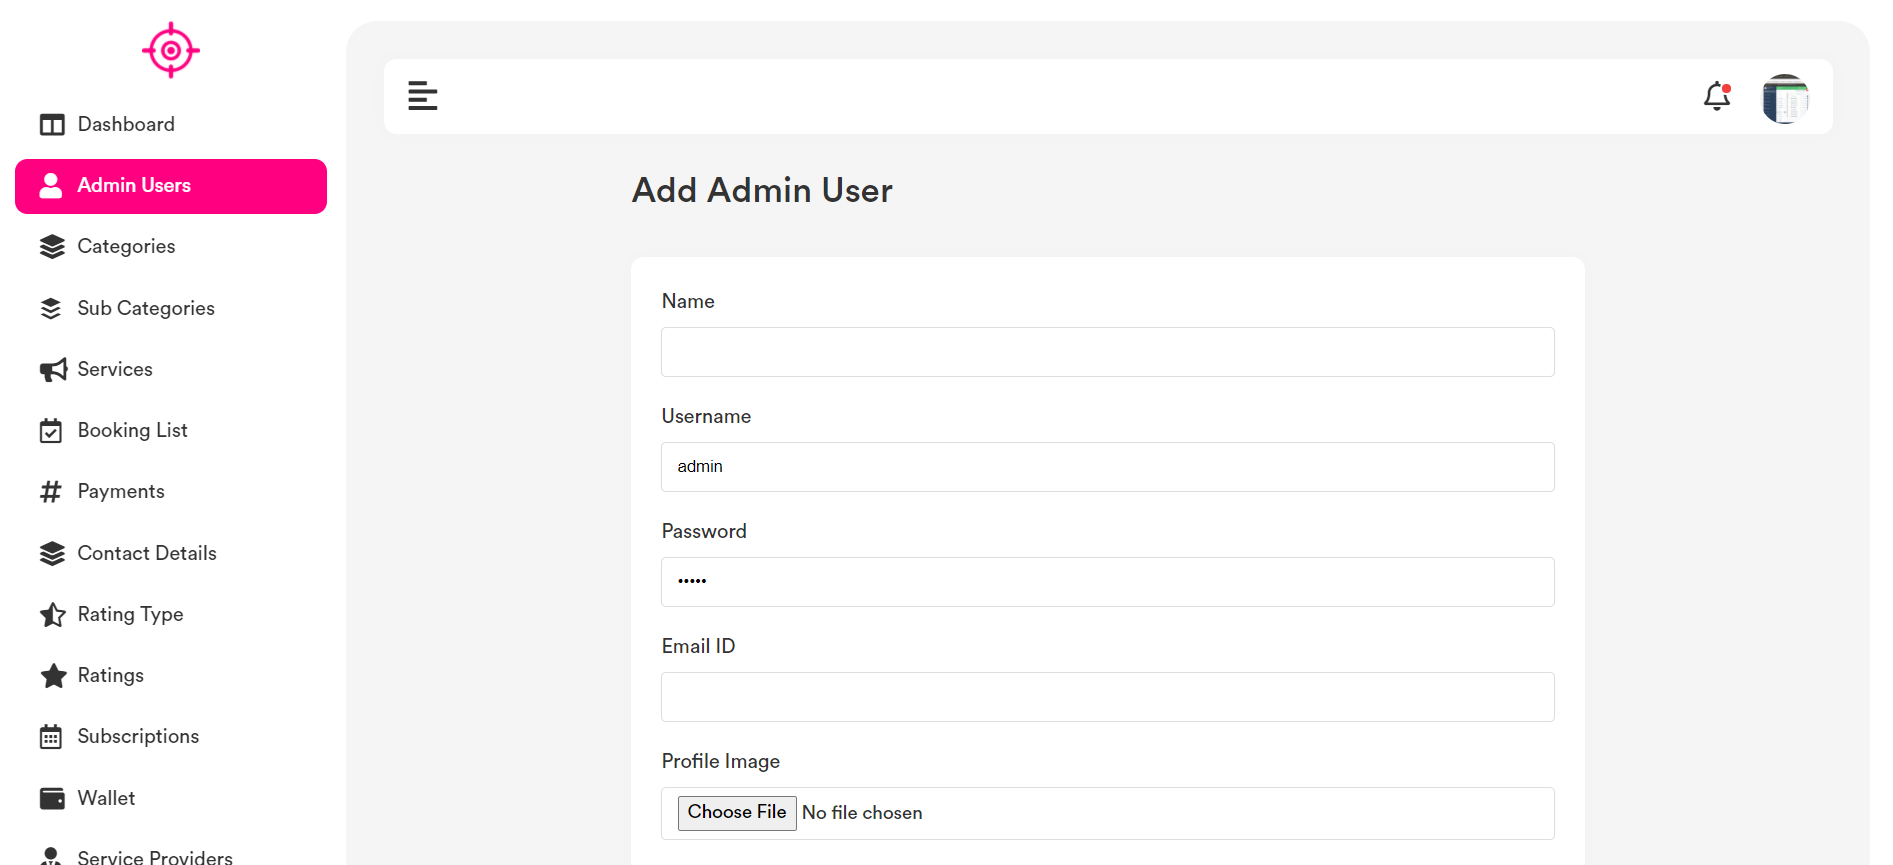Click into the Username field containing admin
The width and height of the screenshot is (1893, 865).
pos(1107,467)
